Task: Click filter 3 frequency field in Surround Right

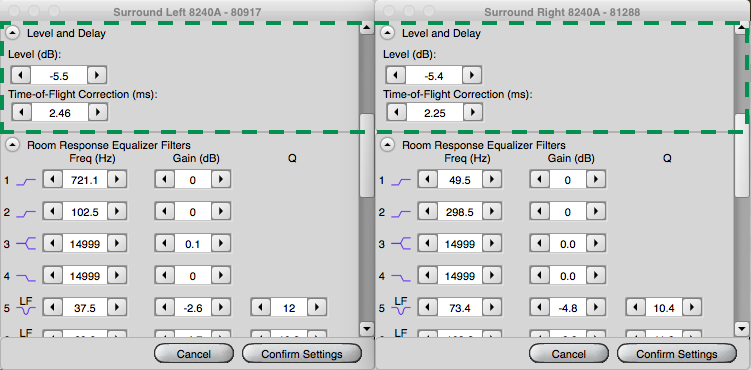Action: coord(460,244)
